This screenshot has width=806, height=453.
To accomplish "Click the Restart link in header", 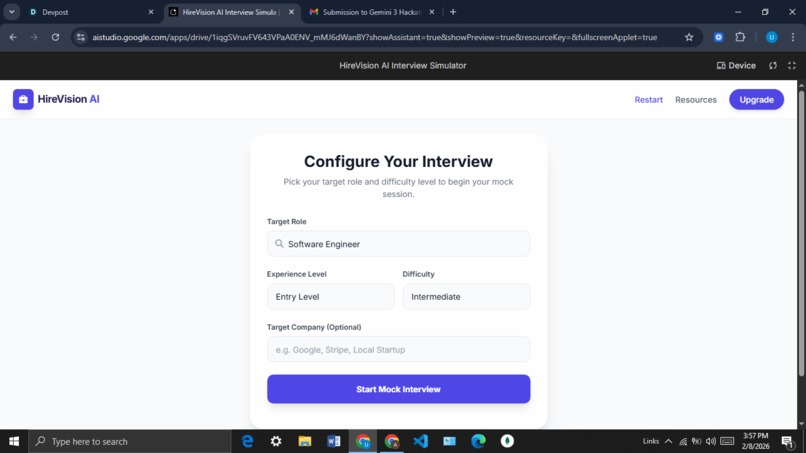I will pos(648,100).
